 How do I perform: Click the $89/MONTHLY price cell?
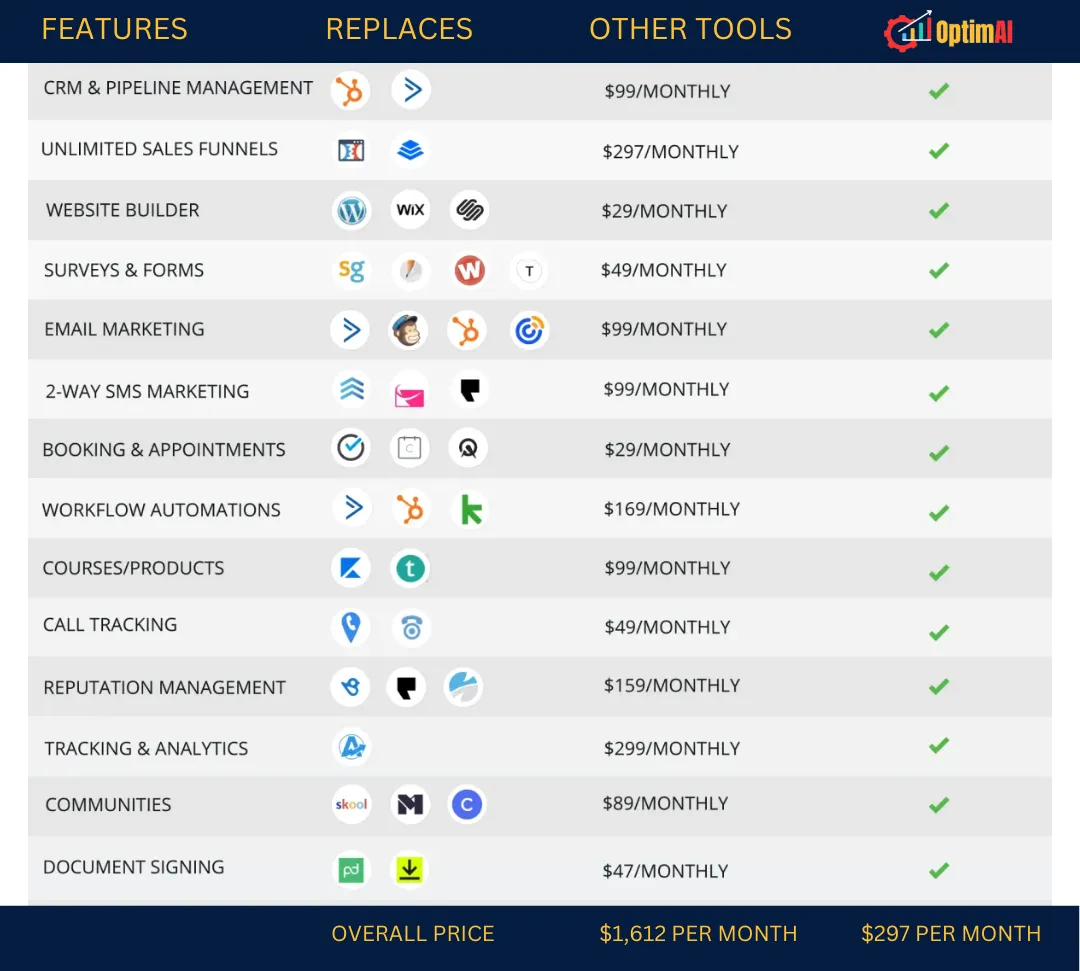[x=665, y=803]
